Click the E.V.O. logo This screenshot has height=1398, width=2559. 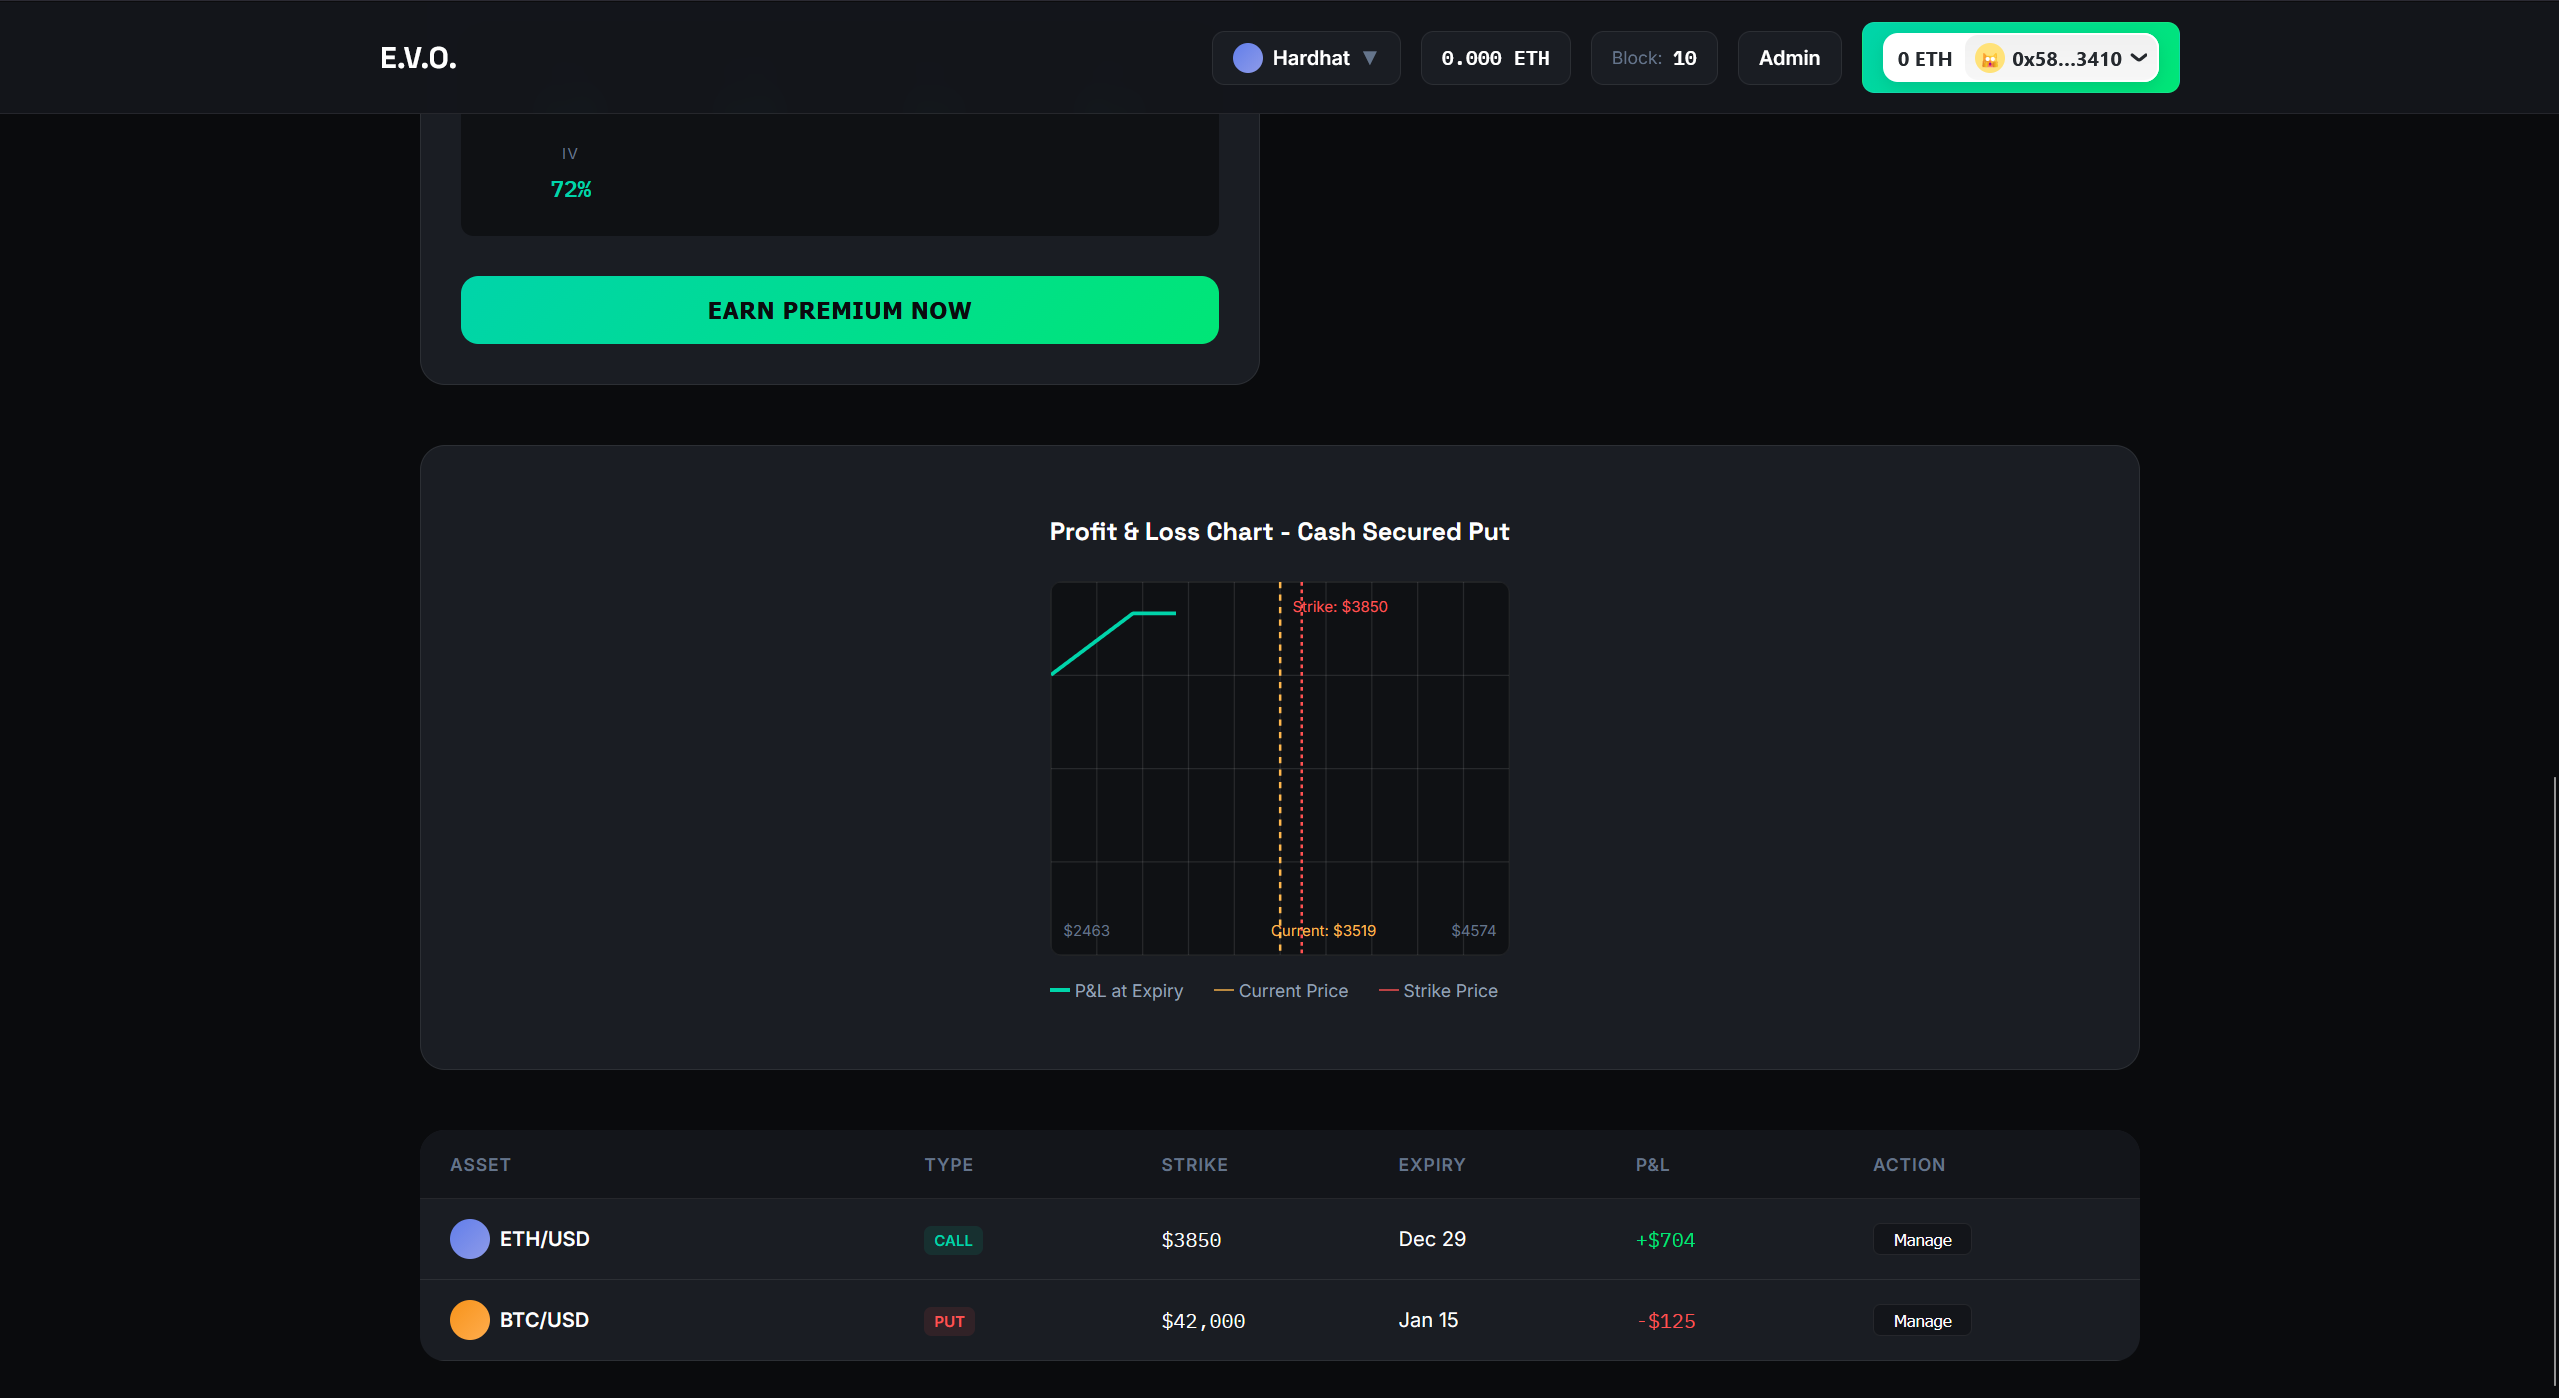point(418,58)
